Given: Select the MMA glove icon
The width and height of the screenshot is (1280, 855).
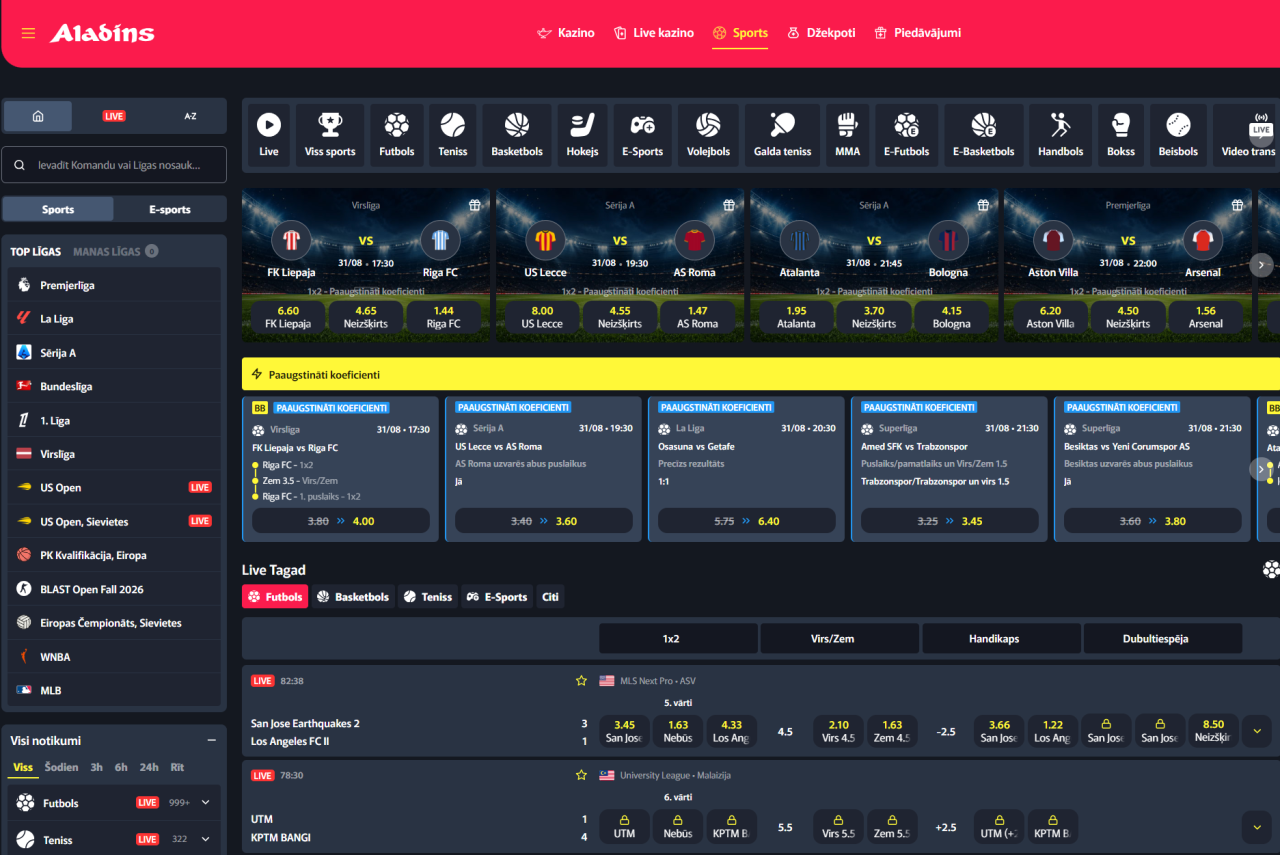Looking at the screenshot, I should (848, 135).
